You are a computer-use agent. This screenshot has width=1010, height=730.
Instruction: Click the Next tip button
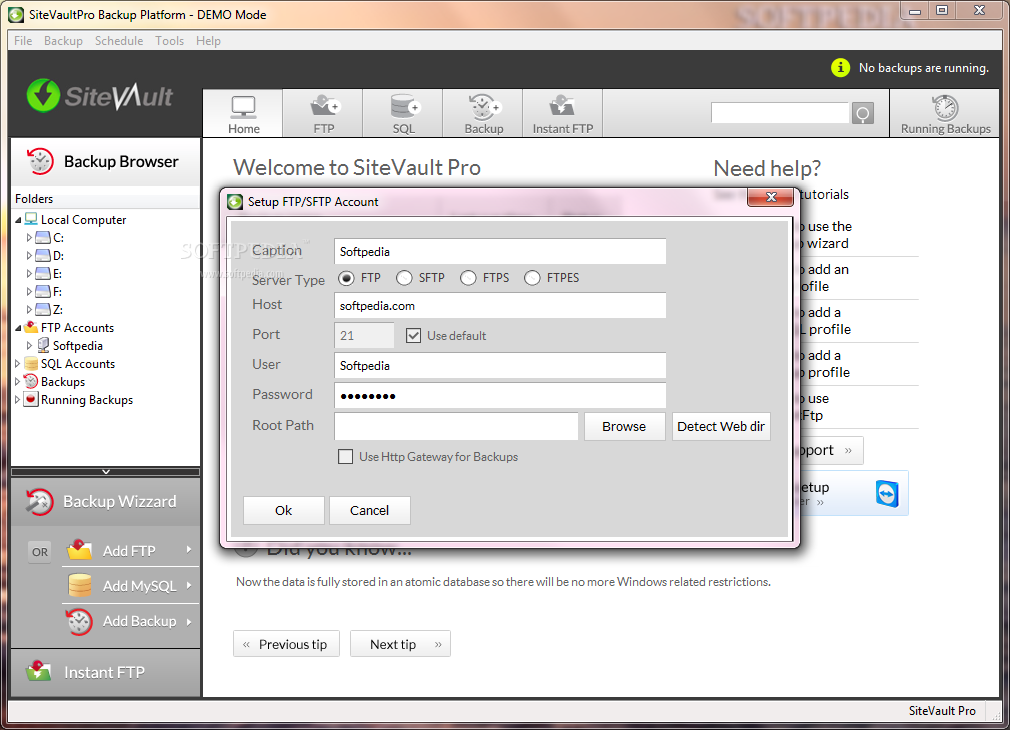(x=400, y=644)
